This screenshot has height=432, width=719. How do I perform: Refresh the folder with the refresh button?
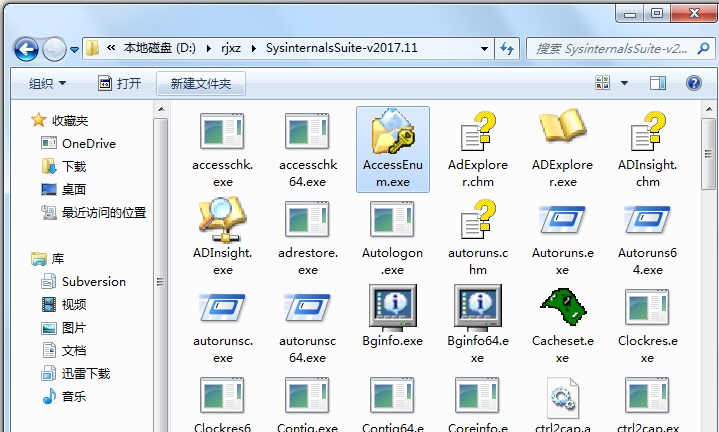507,48
